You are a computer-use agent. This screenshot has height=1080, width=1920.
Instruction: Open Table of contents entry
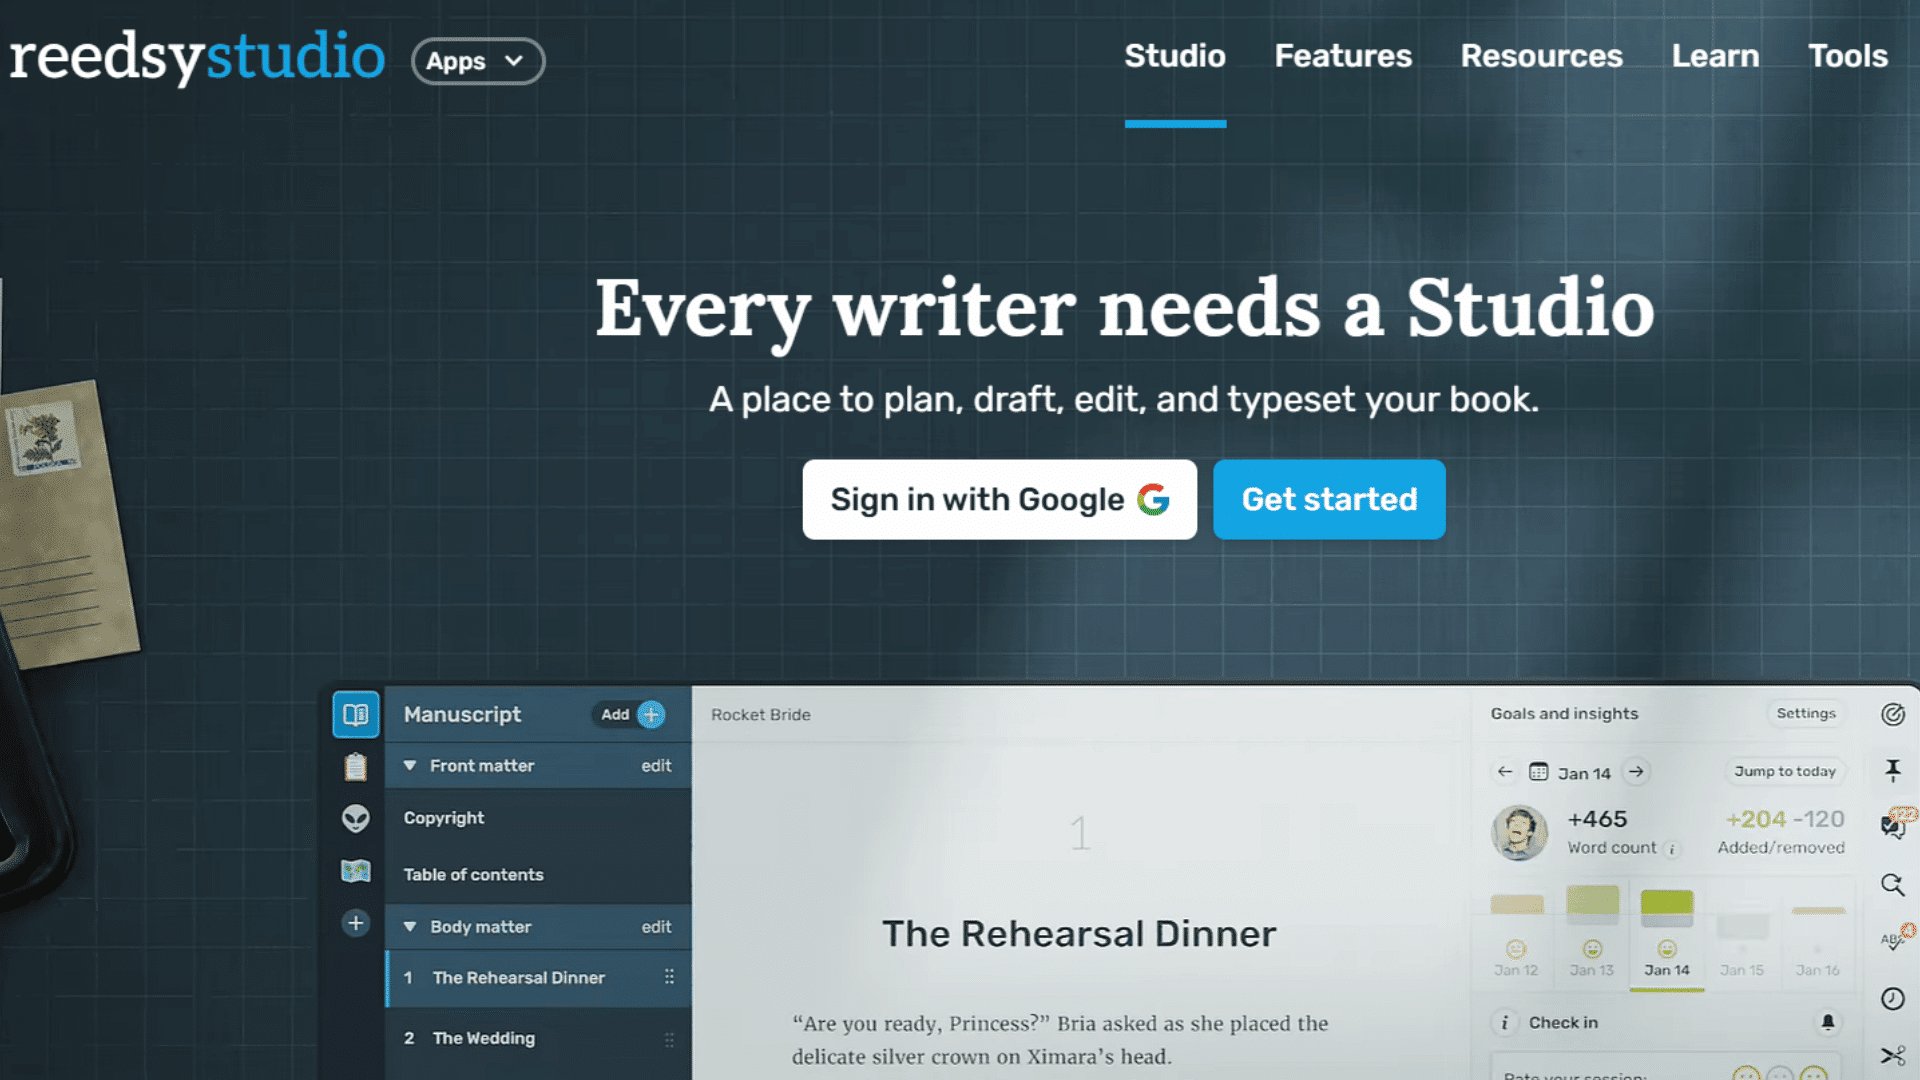click(x=538, y=874)
